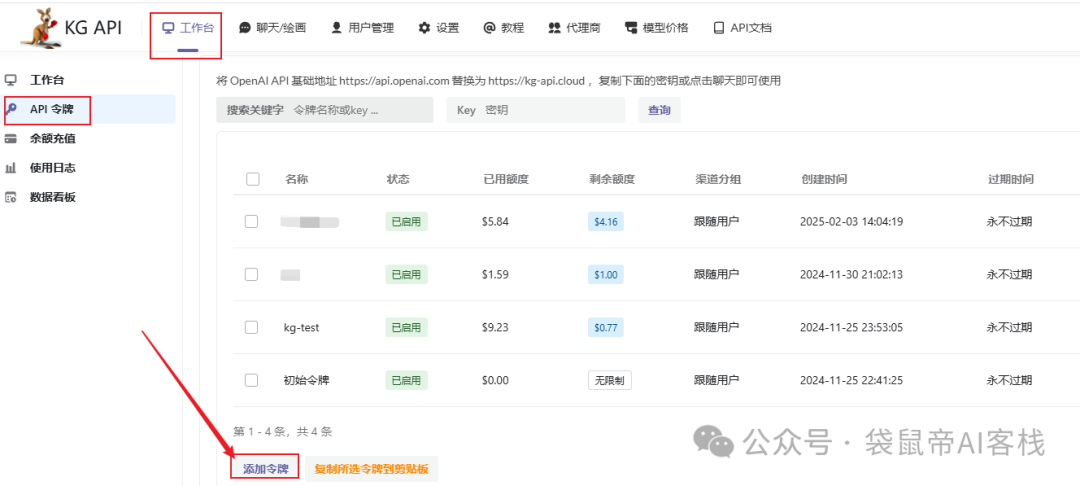Go to 代理商 page
Screen dimensions: 1080x486
click(574, 28)
